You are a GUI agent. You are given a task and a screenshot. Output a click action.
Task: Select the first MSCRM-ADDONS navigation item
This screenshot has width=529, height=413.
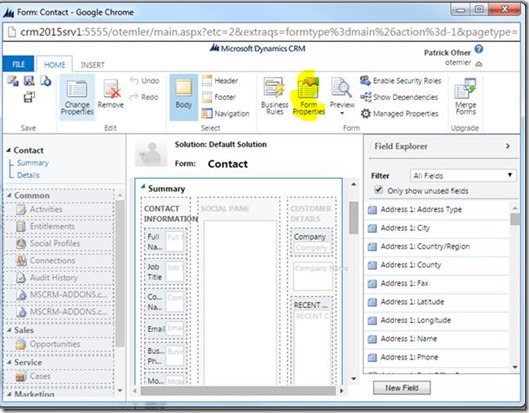pos(61,295)
